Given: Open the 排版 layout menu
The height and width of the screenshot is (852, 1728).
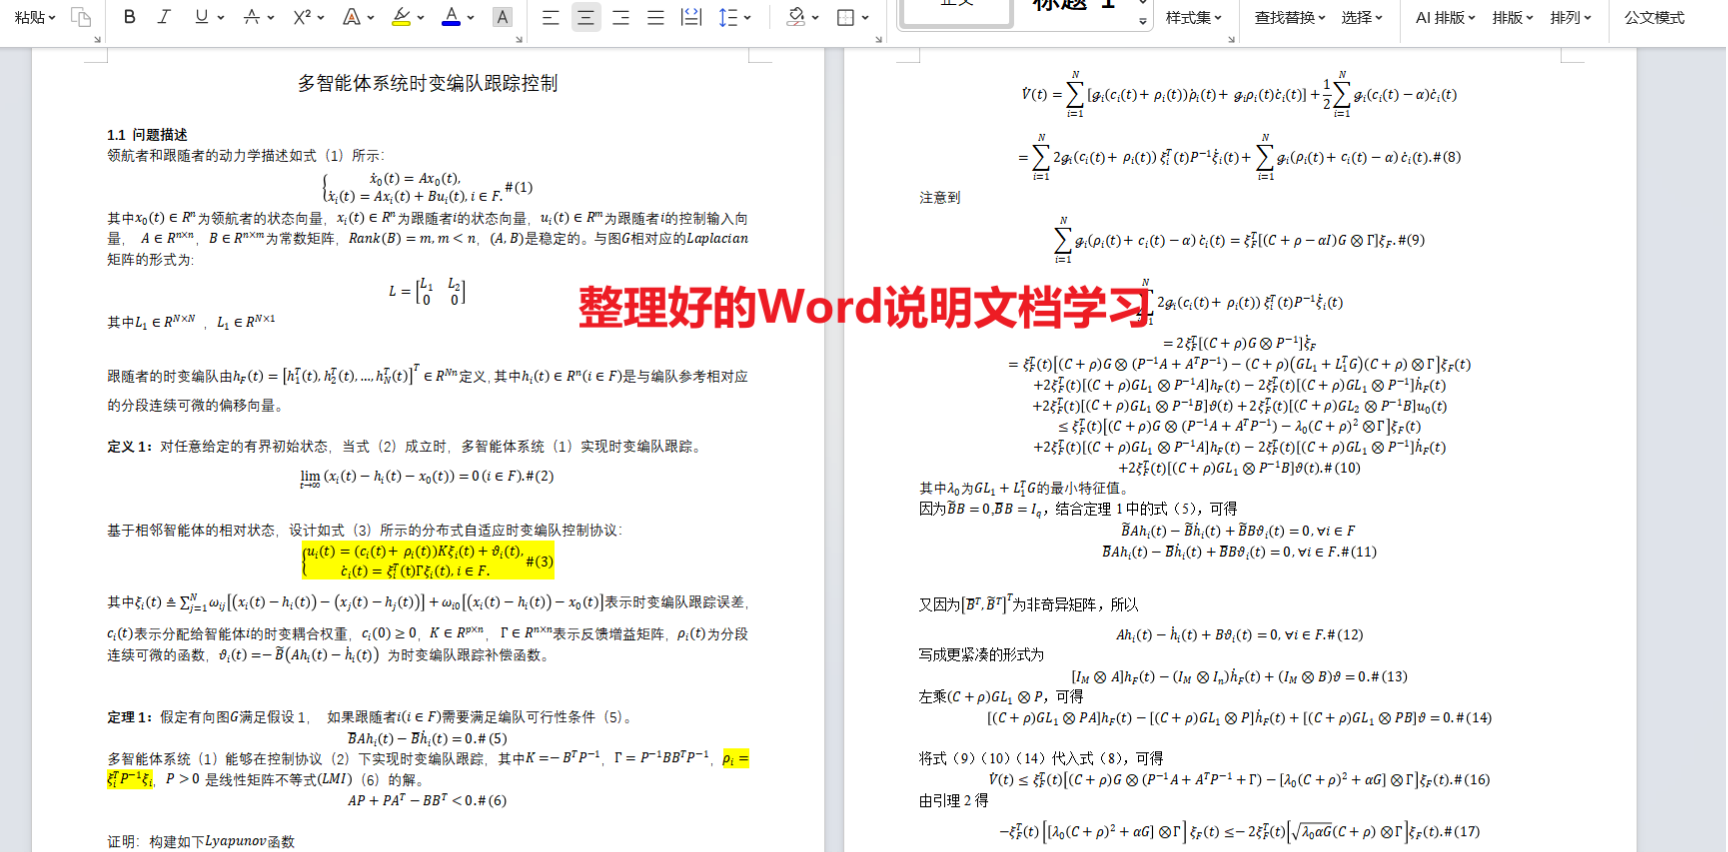Looking at the screenshot, I should [x=1512, y=17].
